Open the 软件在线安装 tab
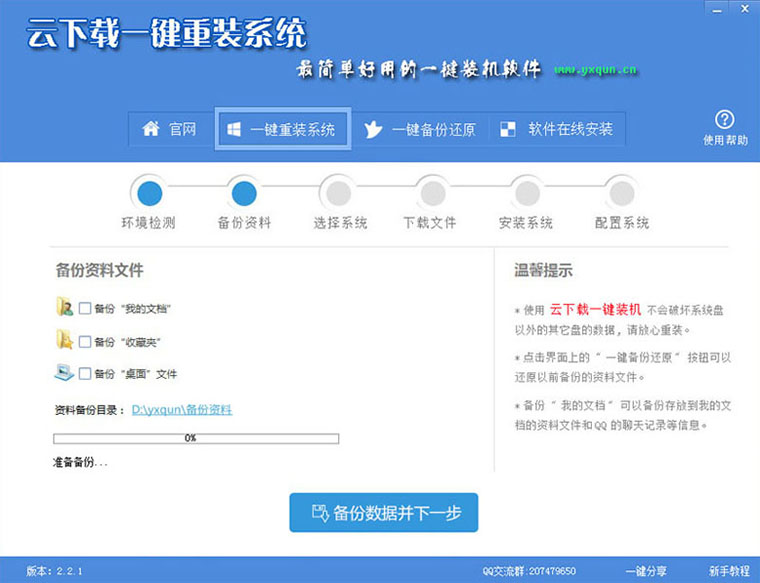Screen dimensions: 760x583 pos(556,129)
